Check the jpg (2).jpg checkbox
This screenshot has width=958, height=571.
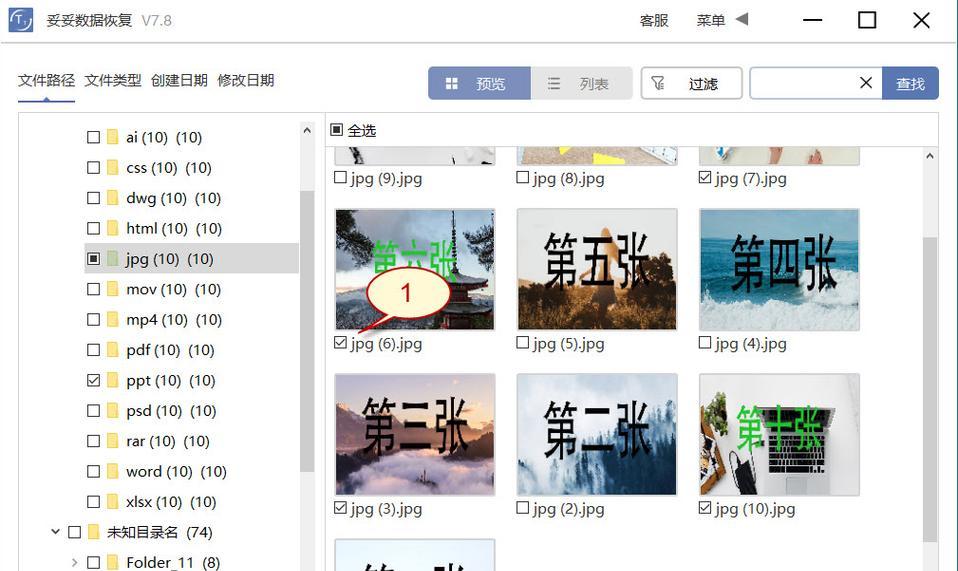click(522, 508)
